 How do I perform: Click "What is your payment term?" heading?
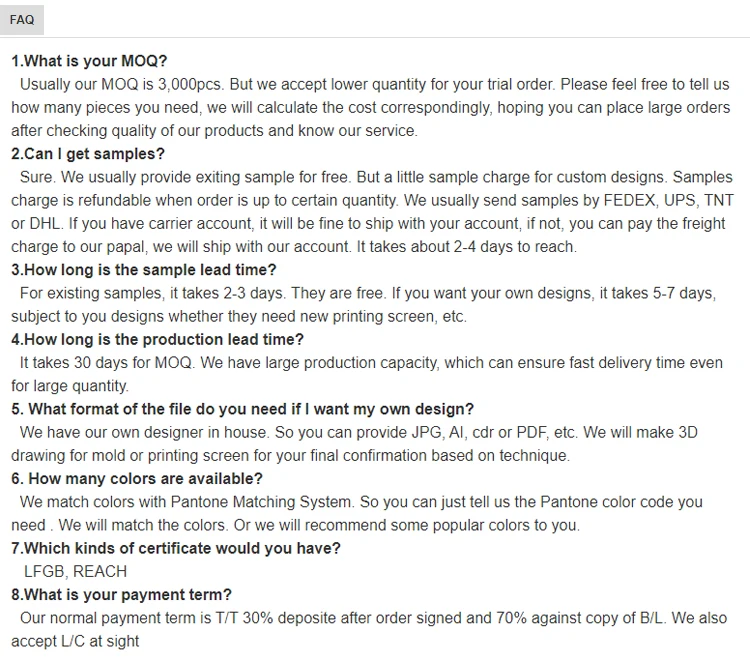coord(121,595)
